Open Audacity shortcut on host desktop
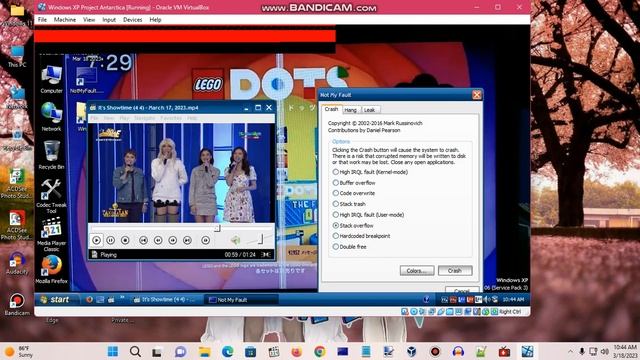The image size is (640, 360). pos(17,263)
